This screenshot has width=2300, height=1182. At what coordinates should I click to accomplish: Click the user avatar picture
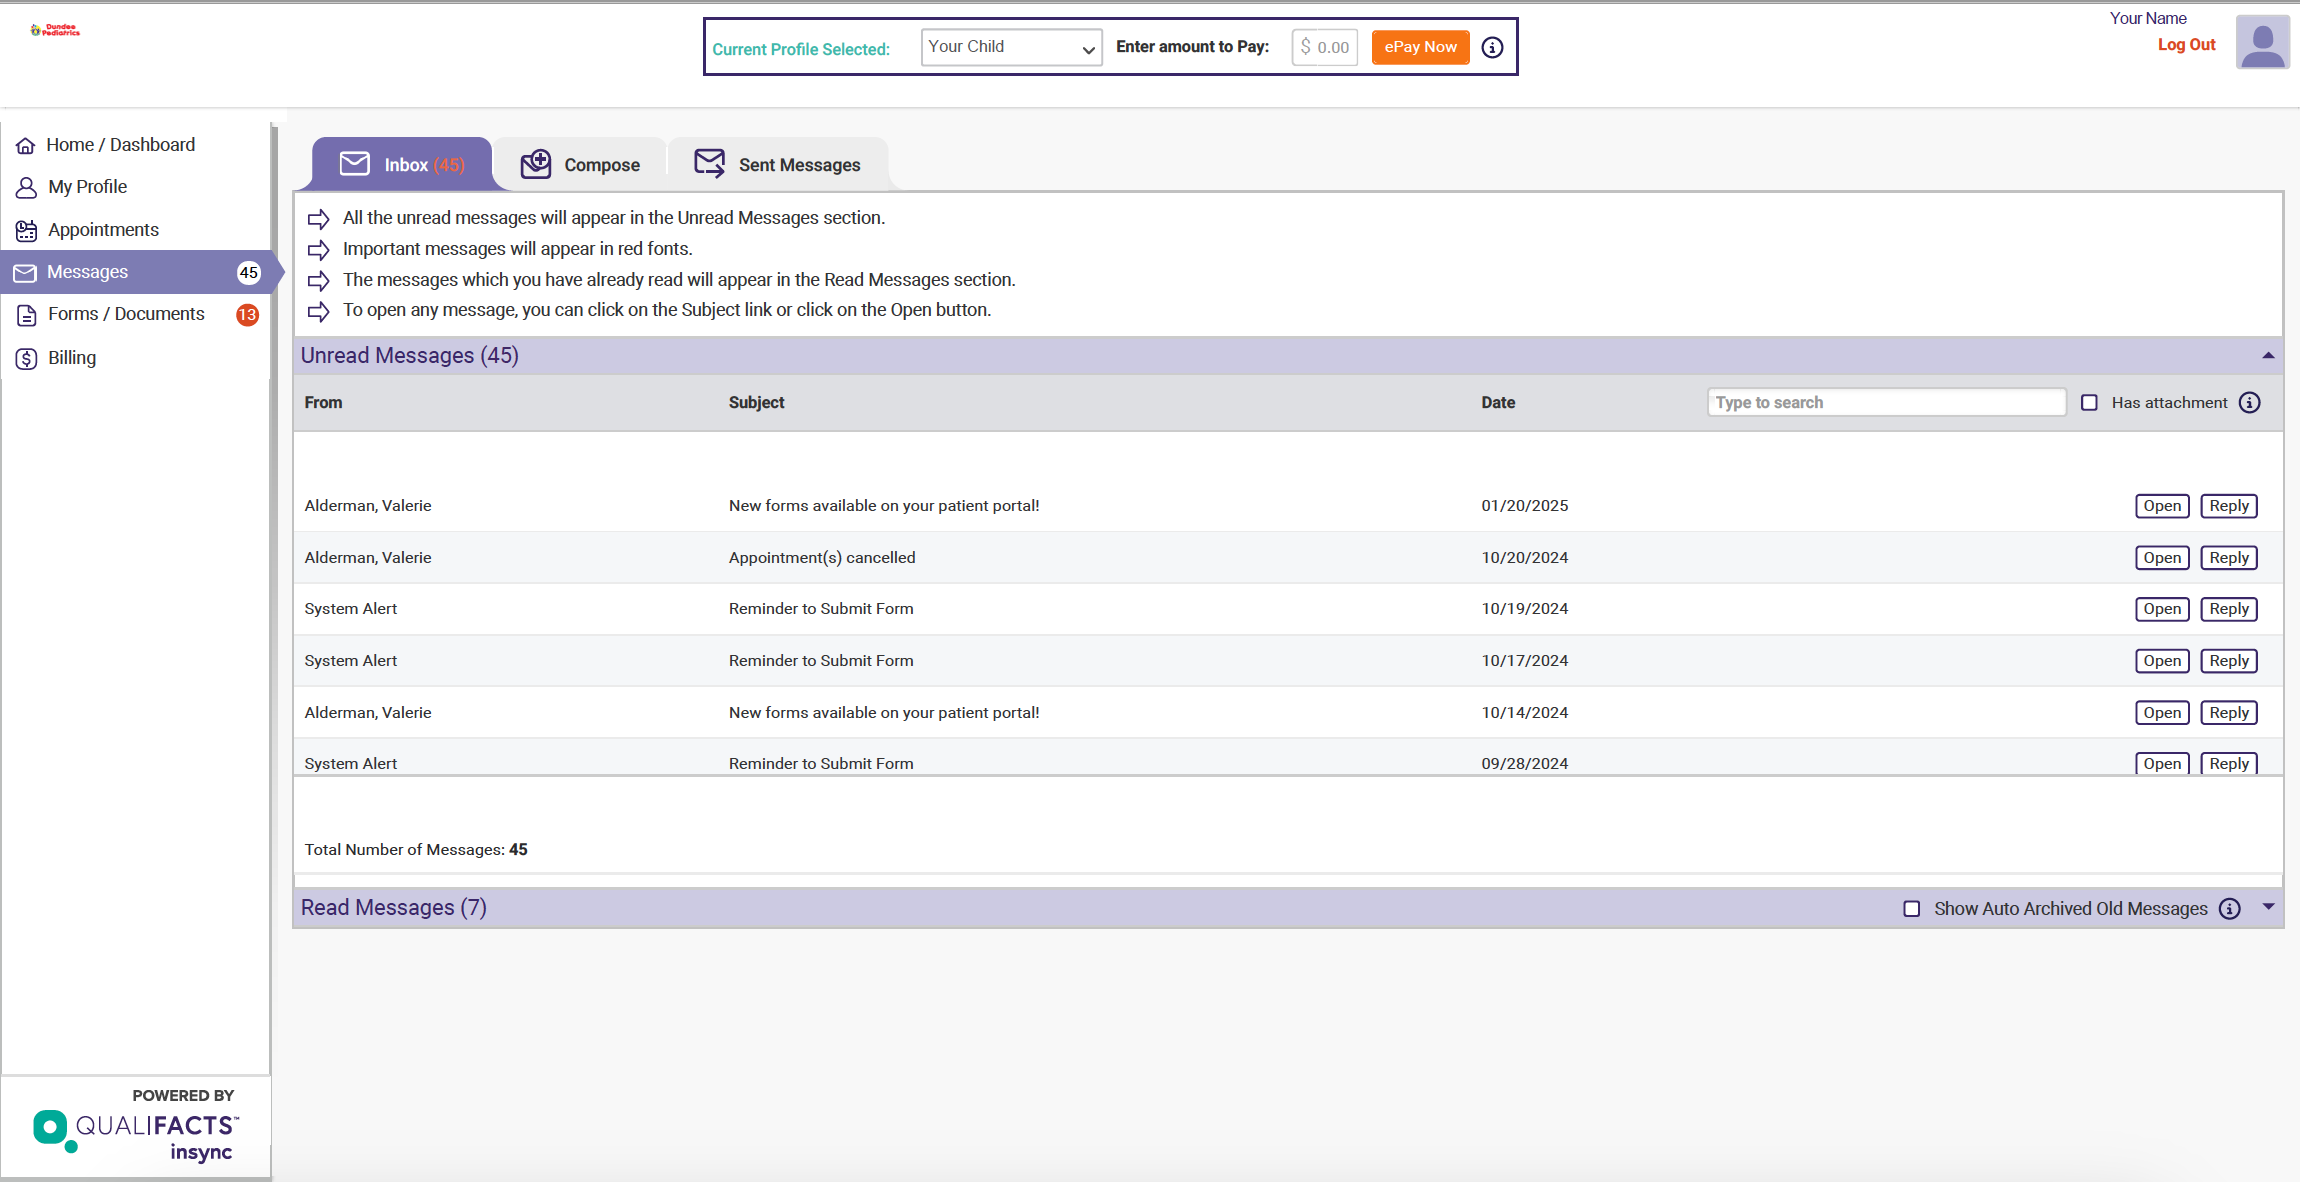click(2262, 43)
